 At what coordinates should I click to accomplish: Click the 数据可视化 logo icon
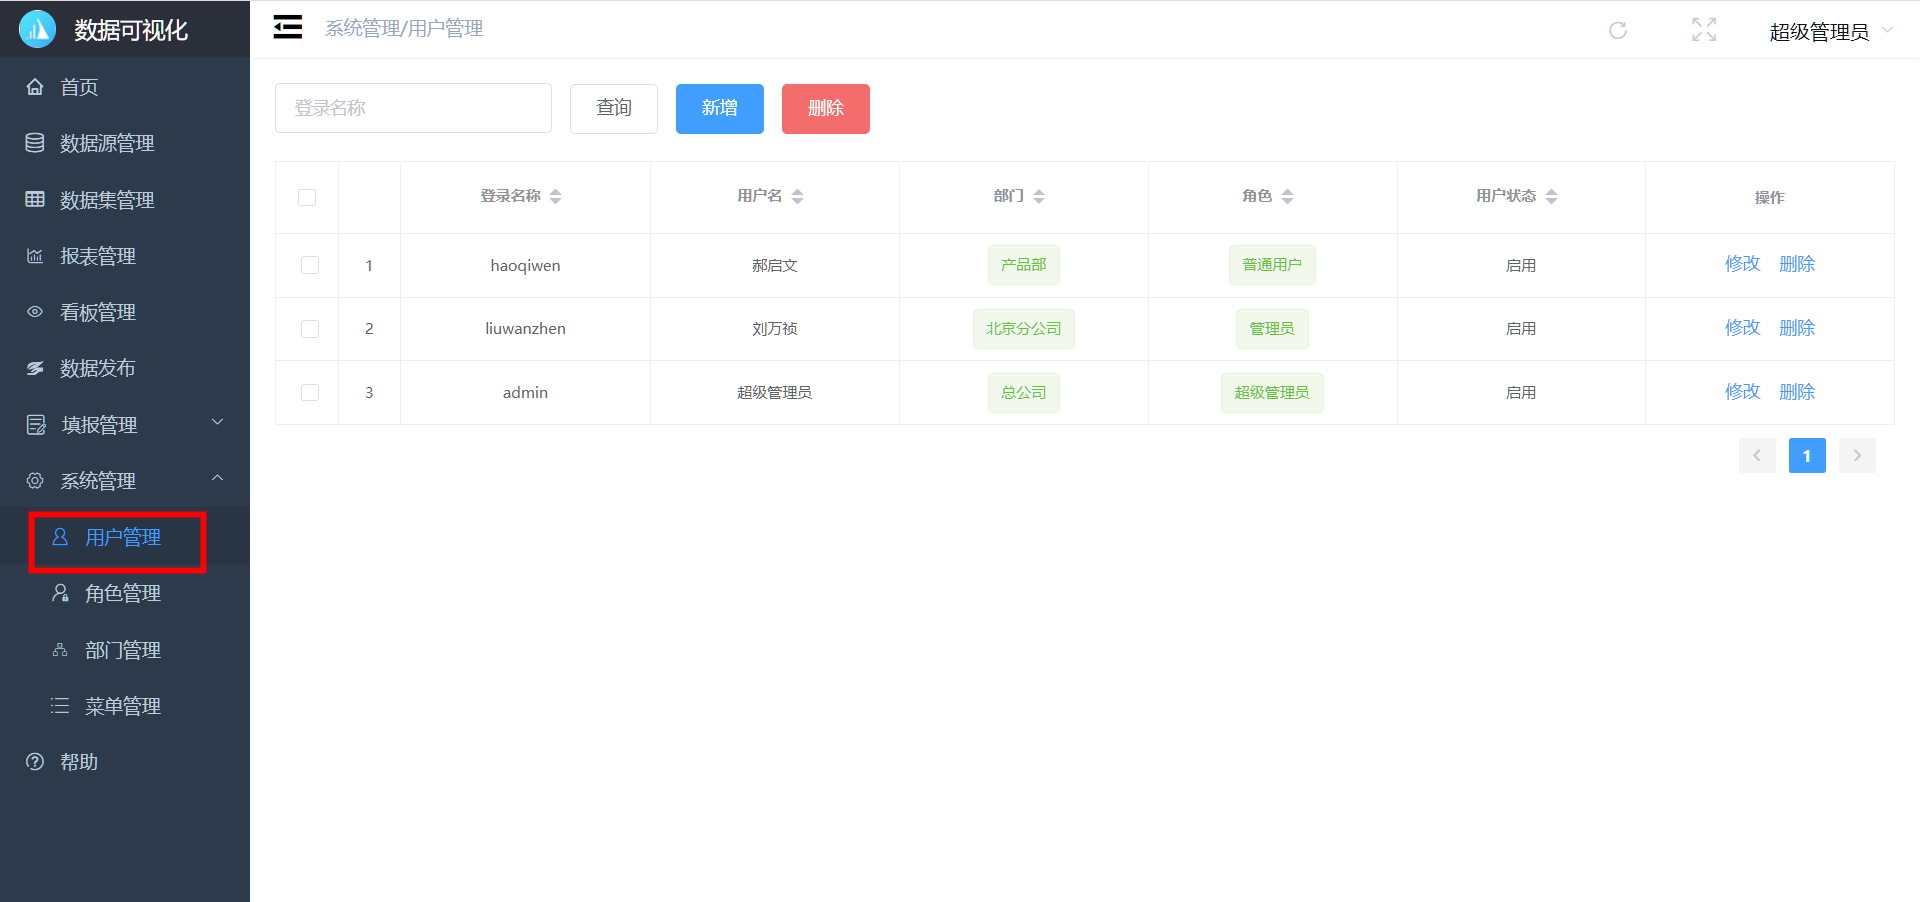[x=38, y=29]
